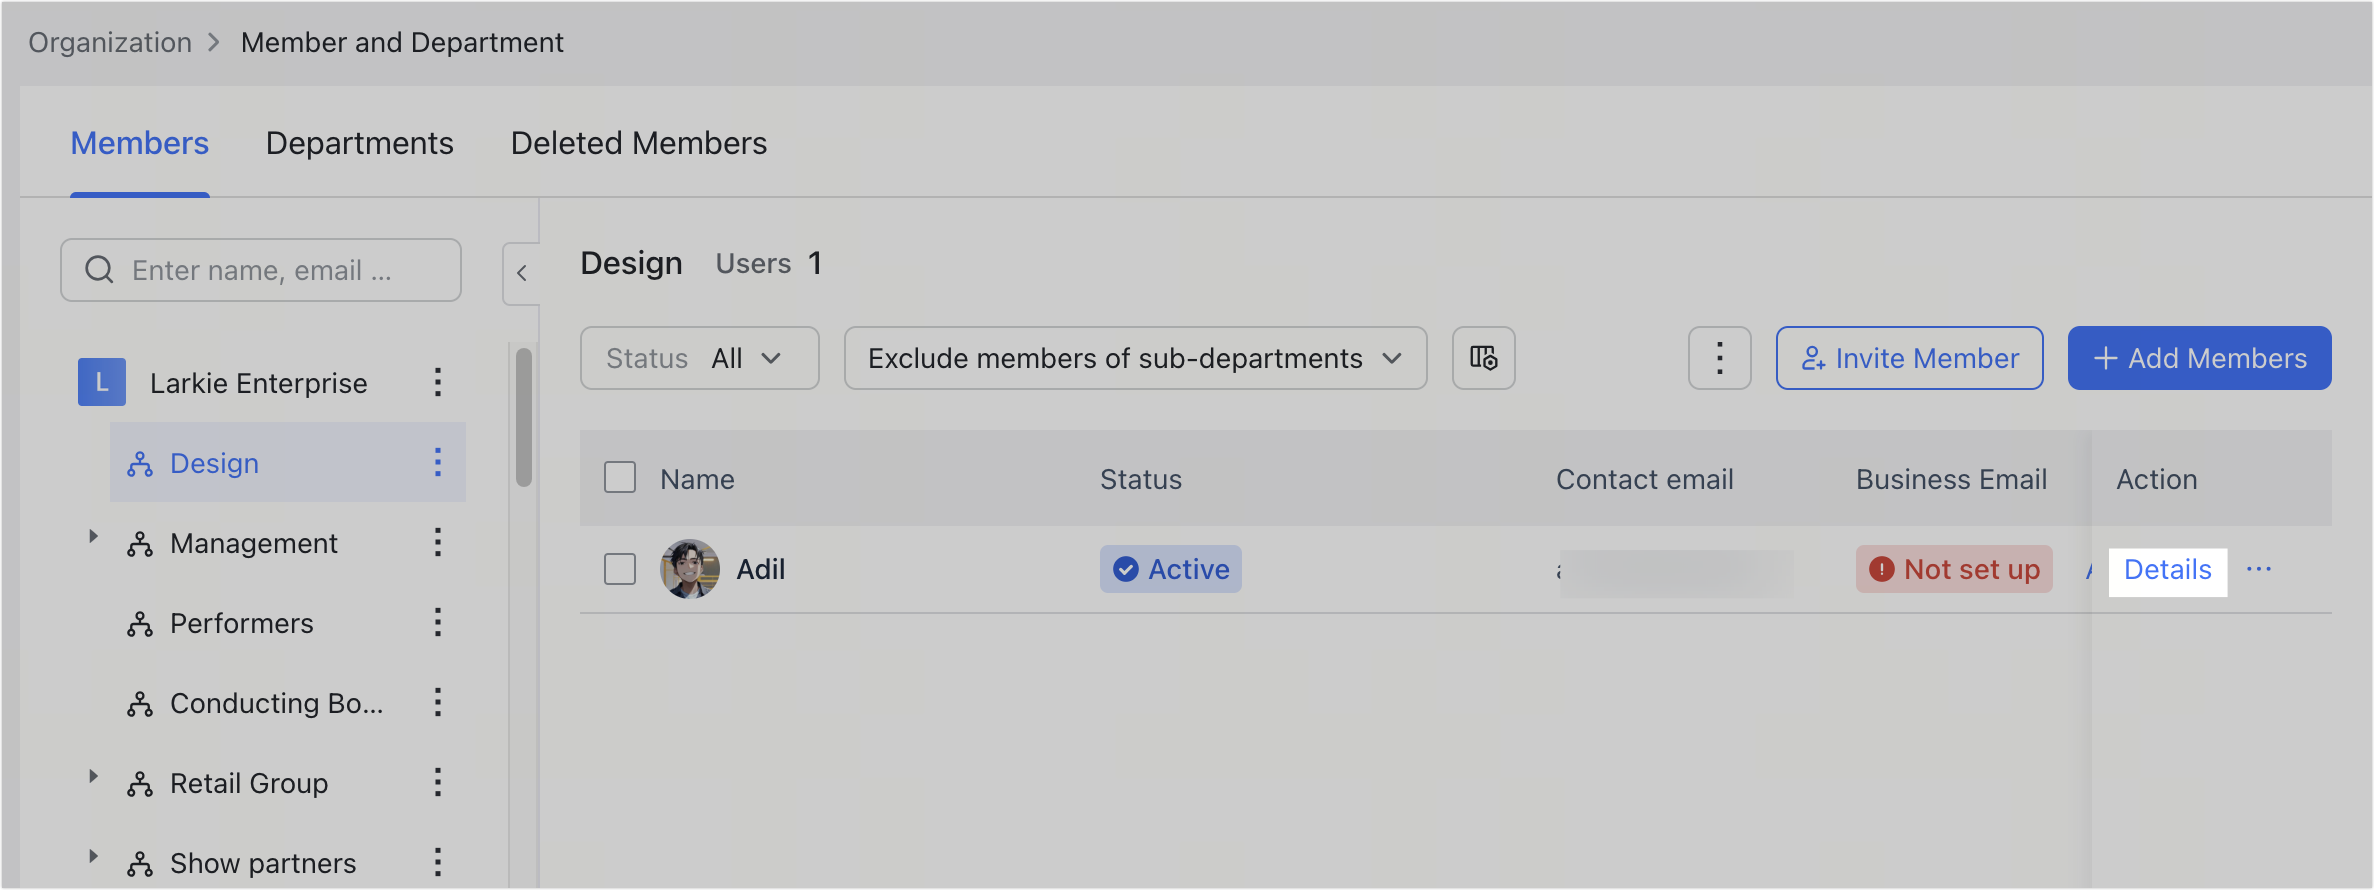Select the Show partners department
This screenshot has width=2374, height=890.
click(x=263, y=863)
